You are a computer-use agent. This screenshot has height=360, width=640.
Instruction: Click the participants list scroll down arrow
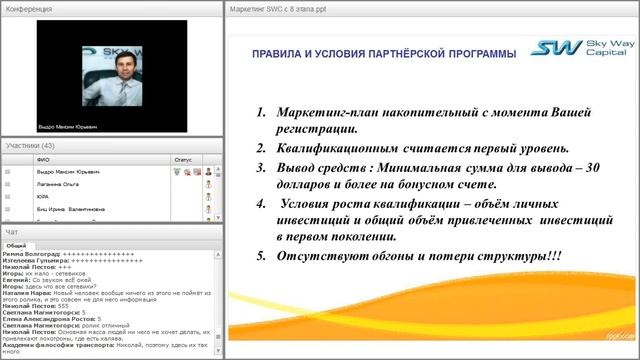point(218,218)
